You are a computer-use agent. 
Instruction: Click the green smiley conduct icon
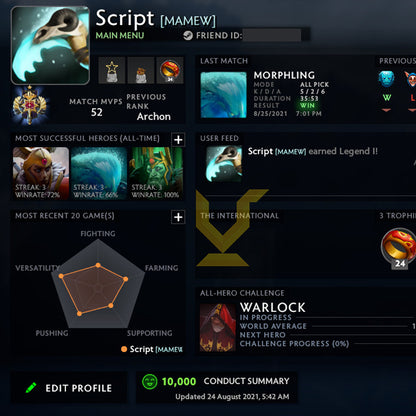(149, 381)
